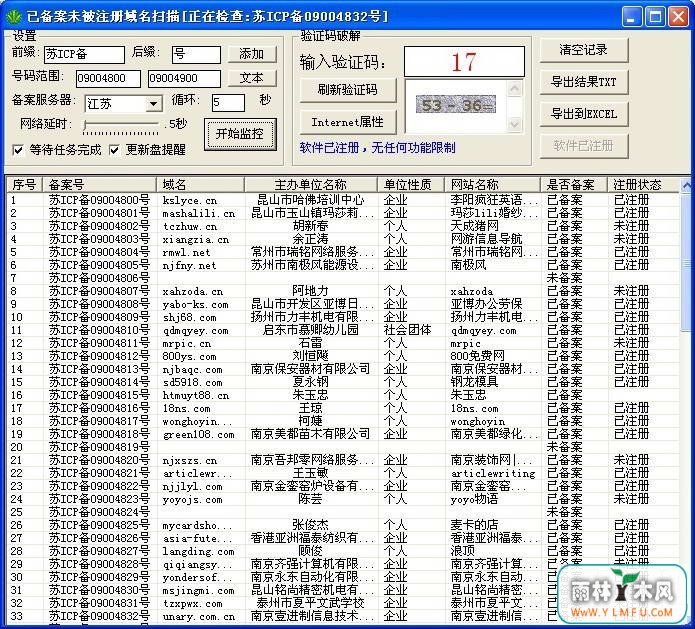Select domain msjingmi.com
The height and width of the screenshot is (629, 695).
(198, 590)
